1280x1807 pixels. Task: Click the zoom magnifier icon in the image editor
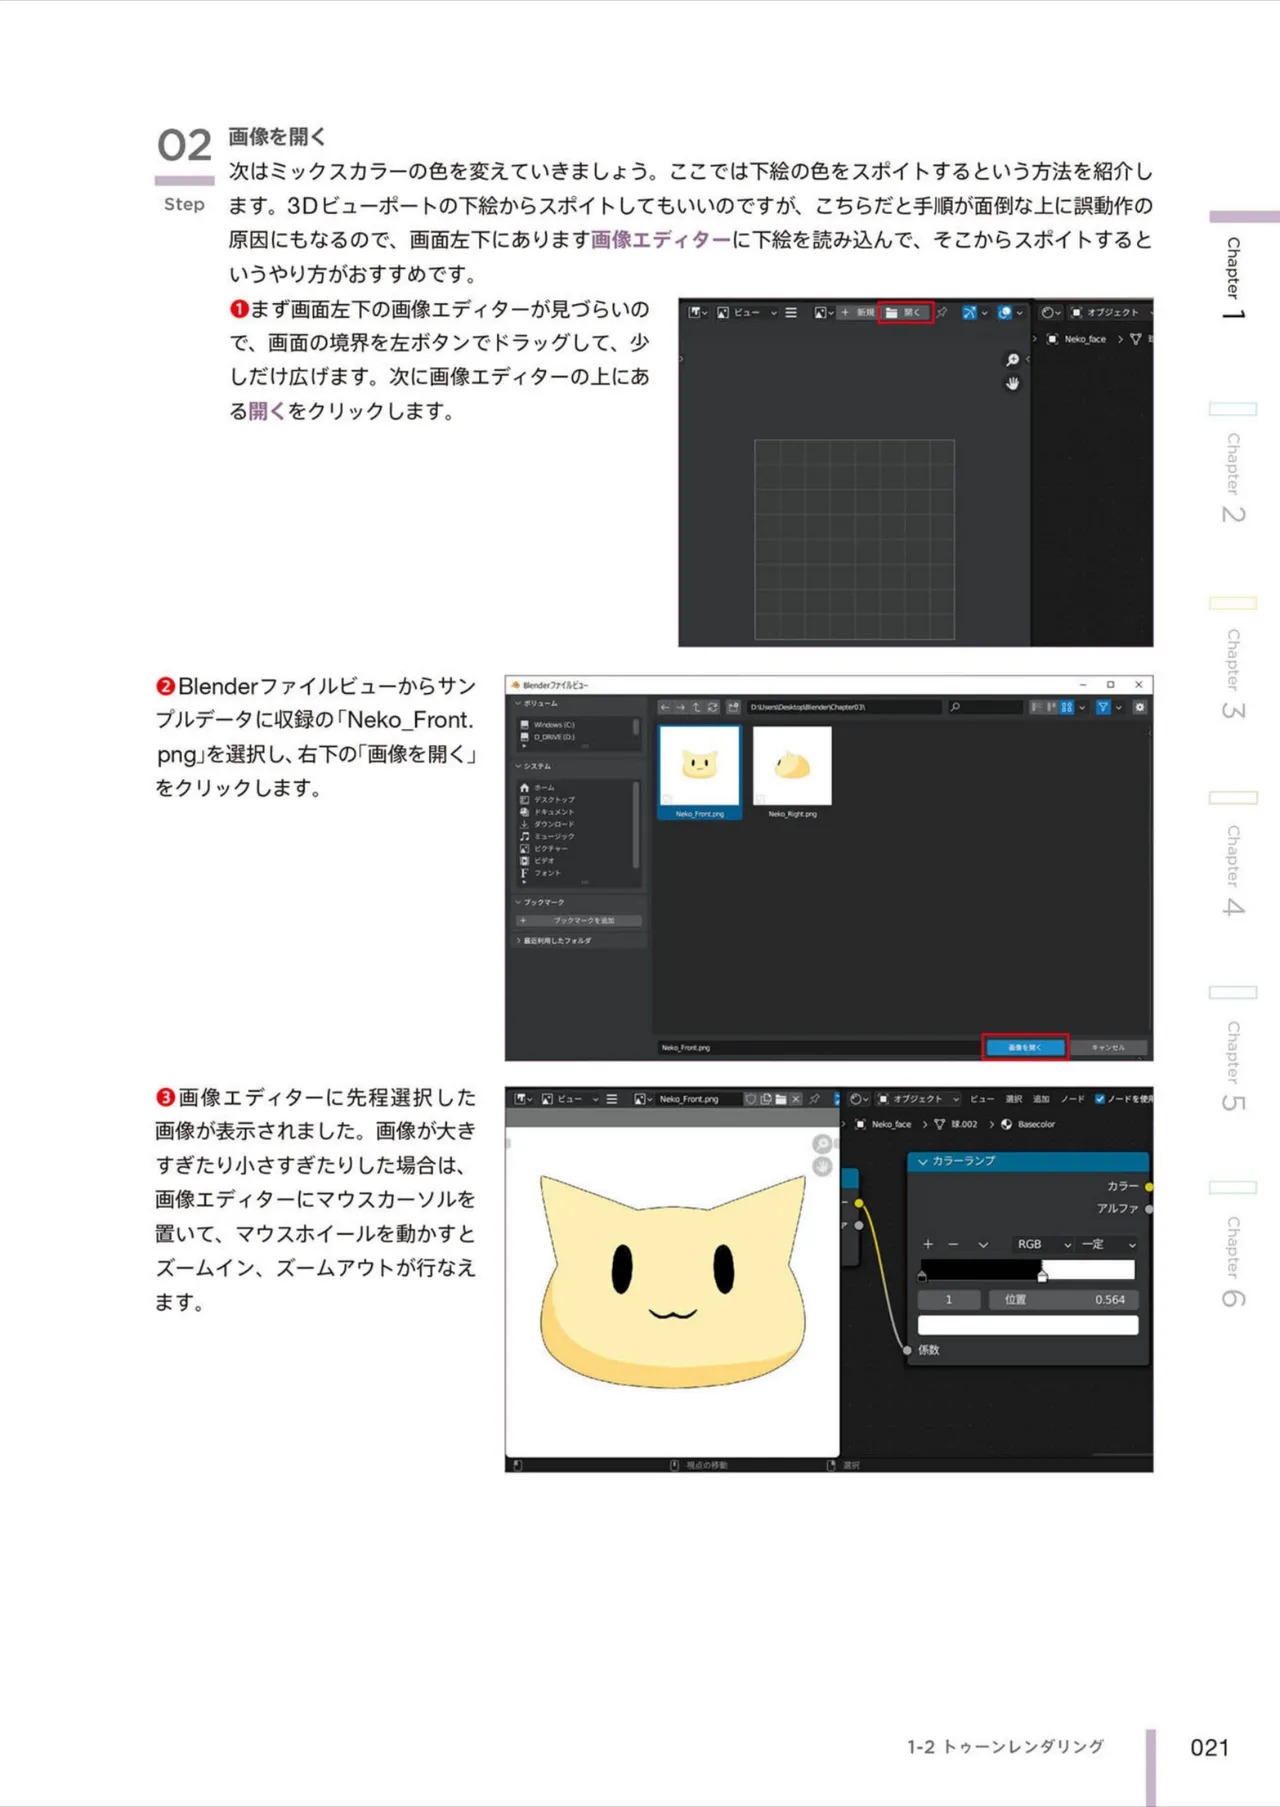coord(1012,360)
